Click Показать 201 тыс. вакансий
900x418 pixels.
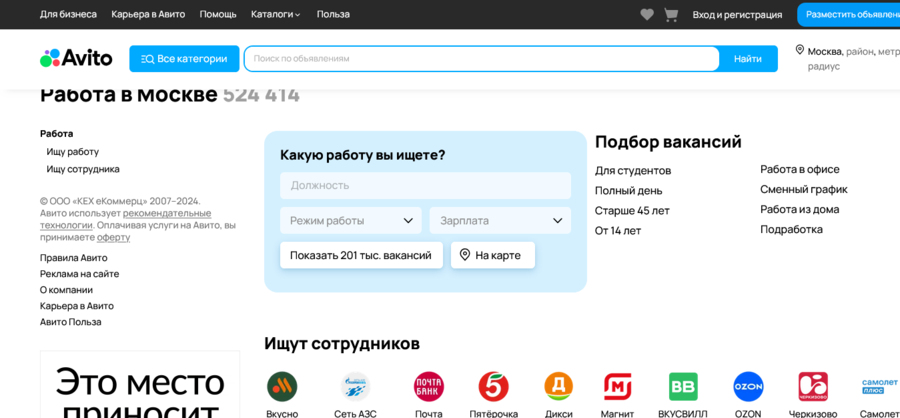click(x=361, y=256)
